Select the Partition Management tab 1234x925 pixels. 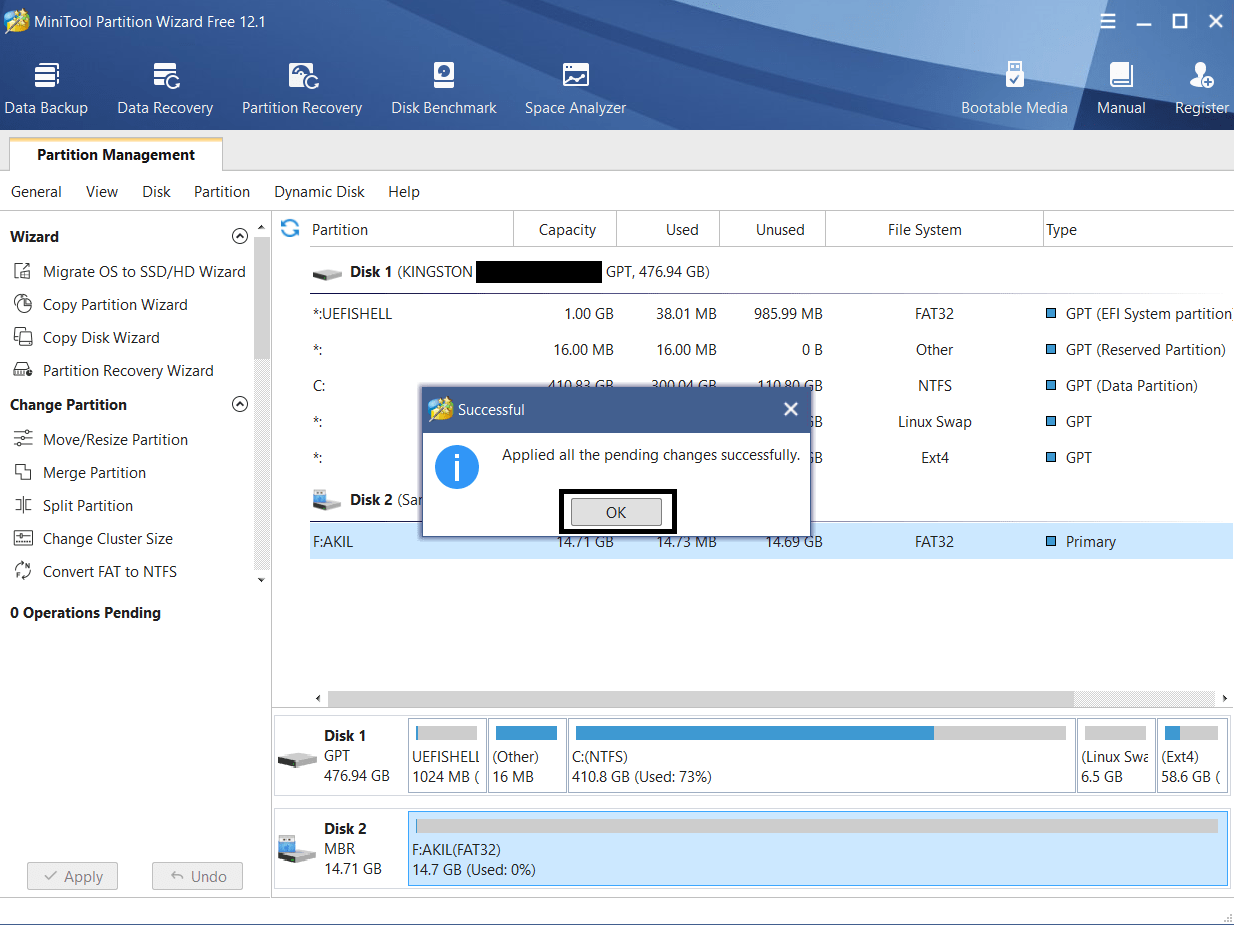(x=116, y=155)
